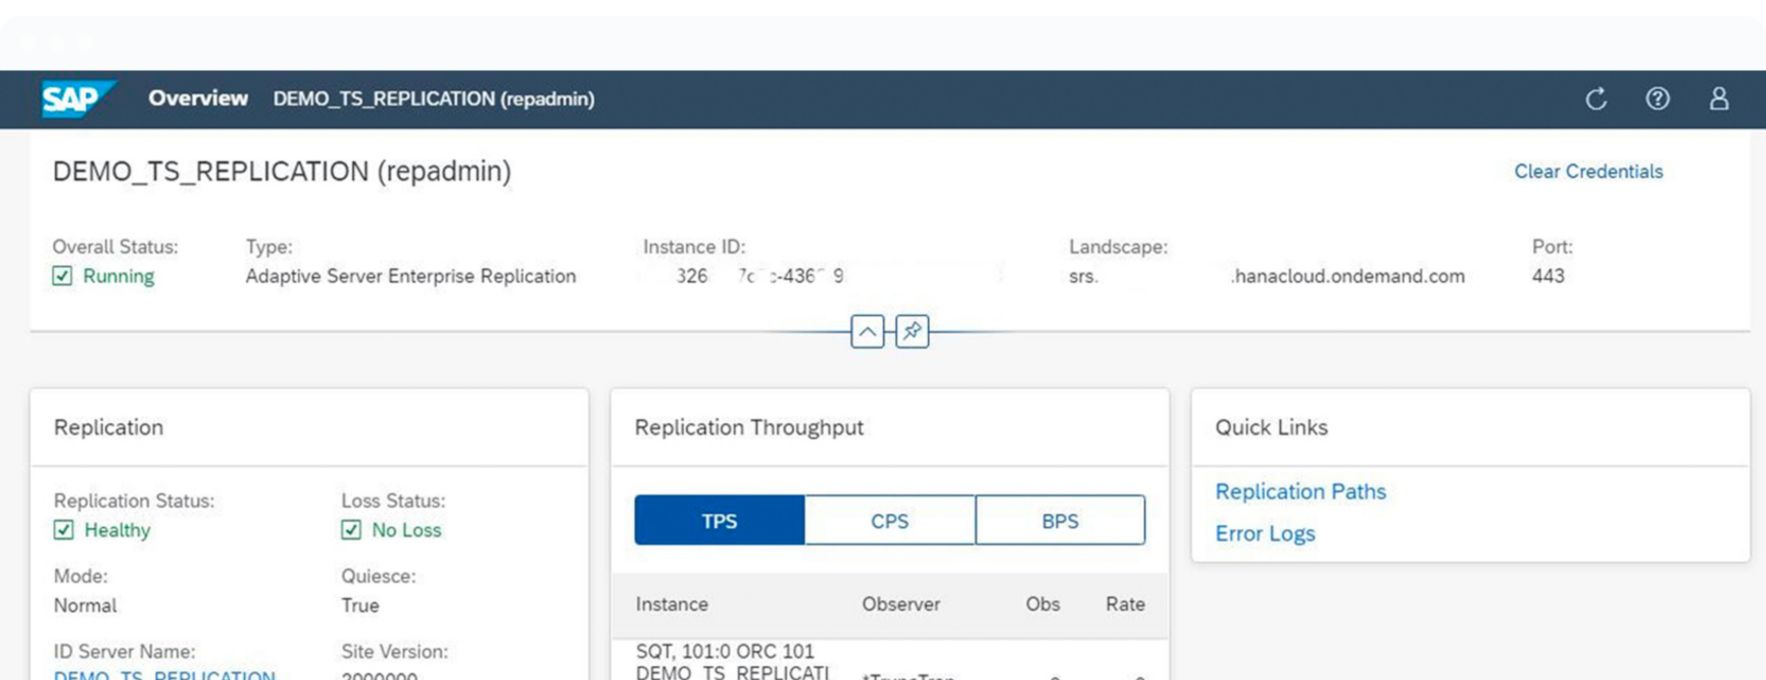Click the Healthy replication status checkmark

[x=64, y=530]
